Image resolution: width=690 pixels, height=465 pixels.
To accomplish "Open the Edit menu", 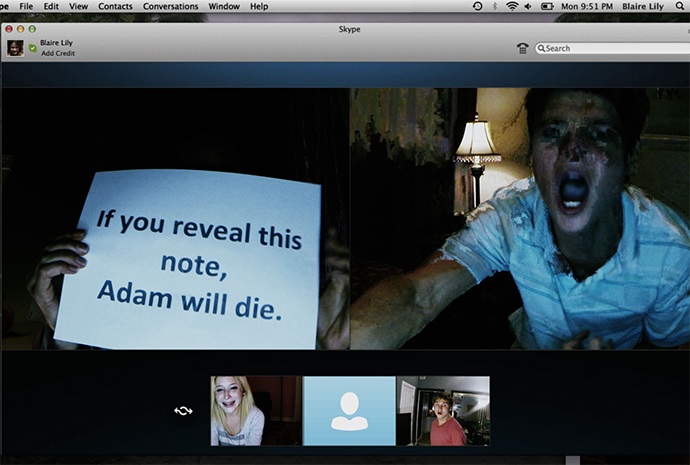I will [x=51, y=6].
